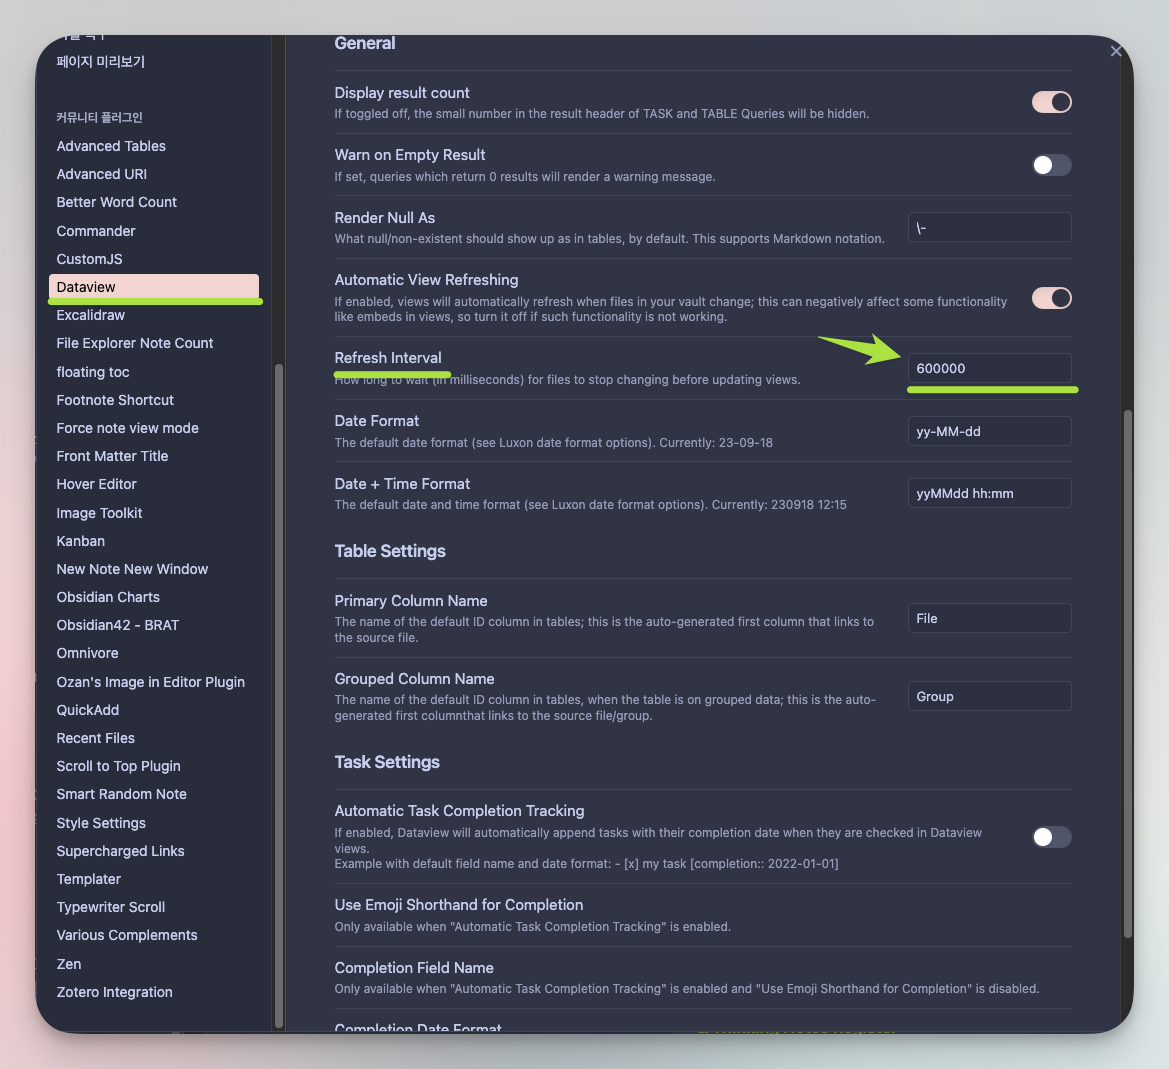The width and height of the screenshot is (1169, 1069).
Task: Select the Templater plugin in sidebar
Action: 88,879
